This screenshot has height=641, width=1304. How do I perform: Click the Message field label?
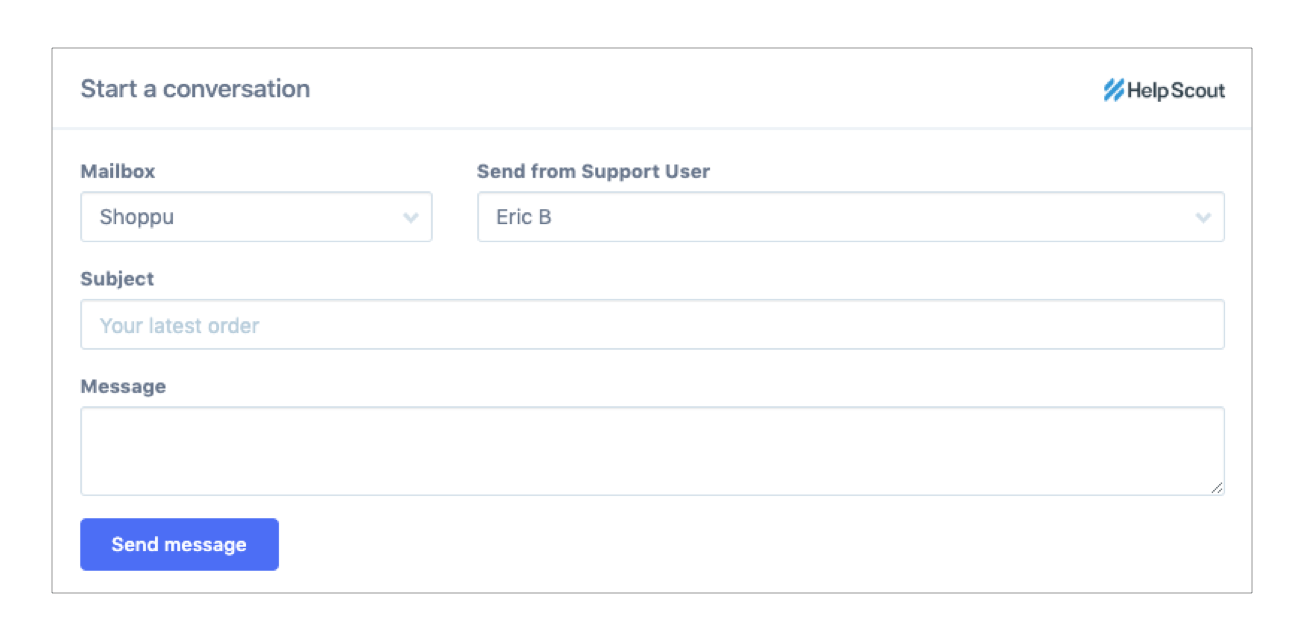[123, 386]
